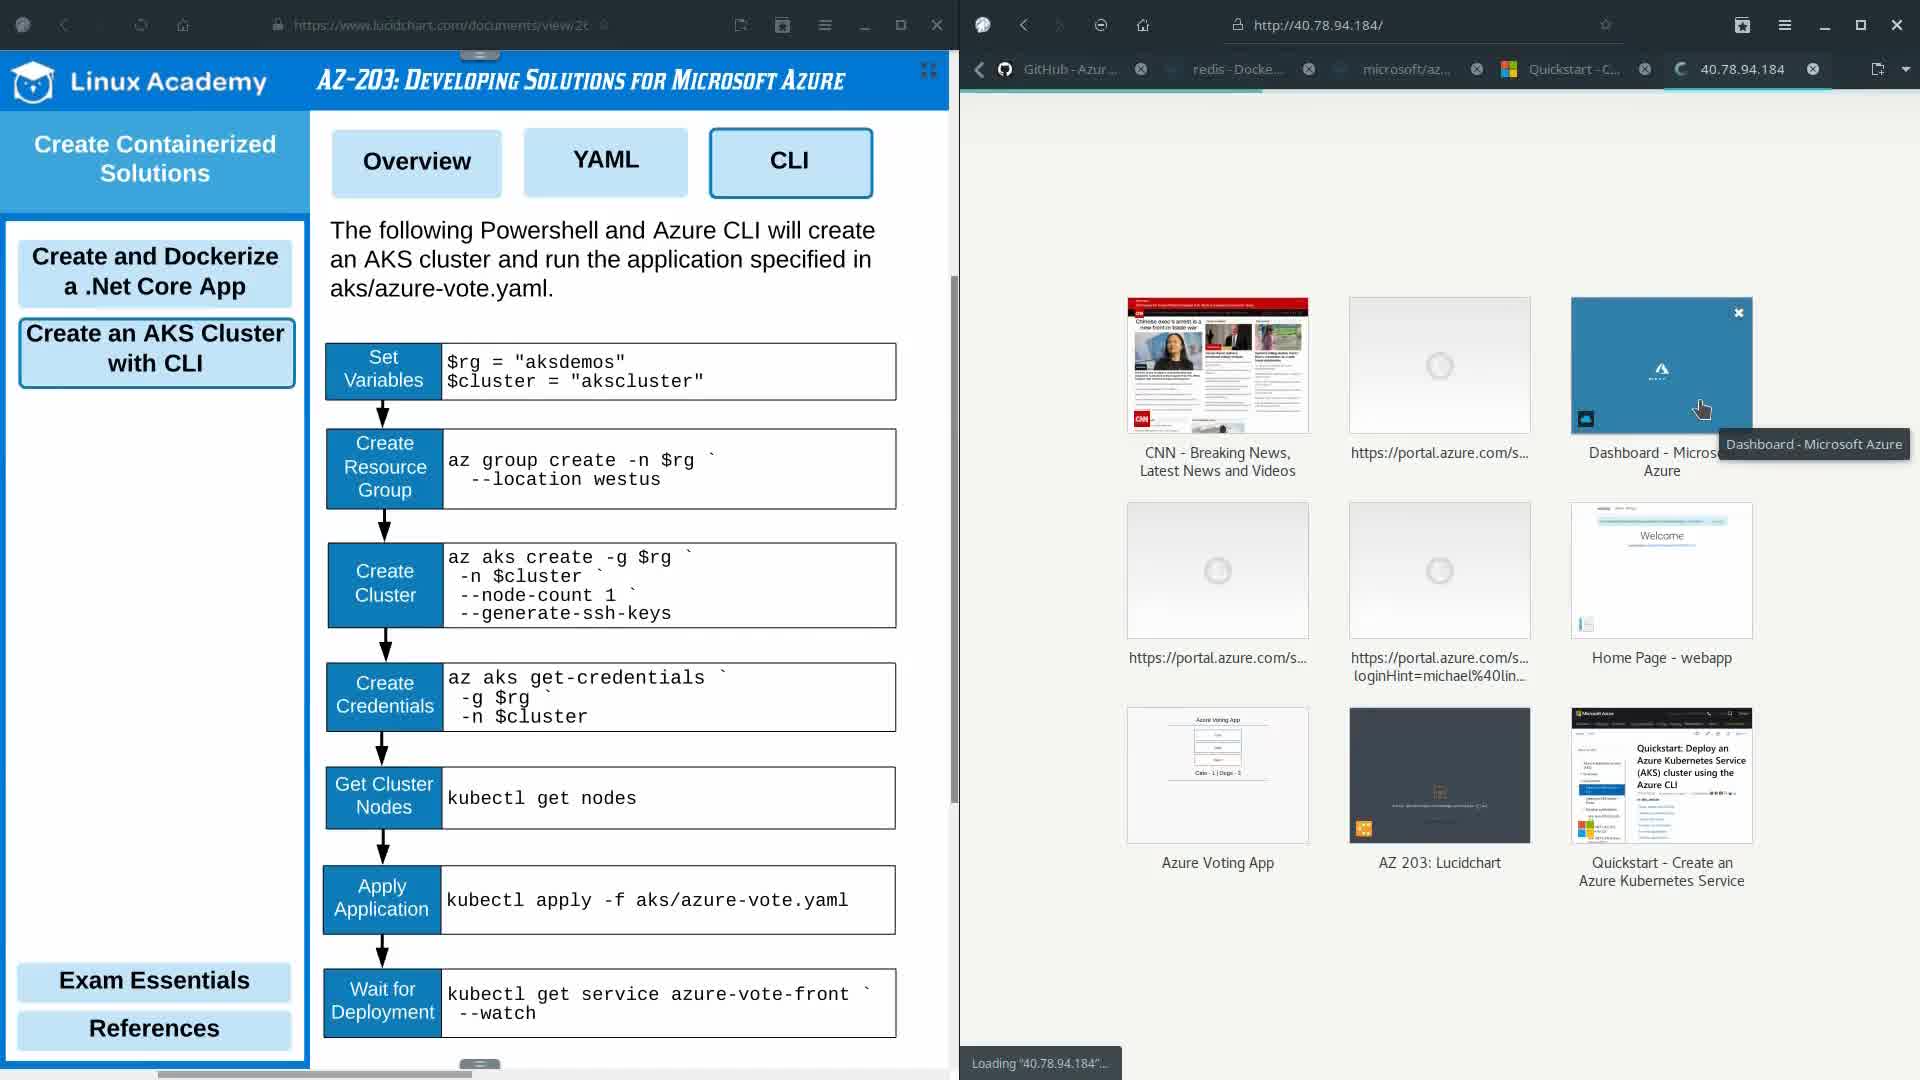Remove the Dashboard Microsoft Azure tile
Screen dimensions: 1920x1080
pyautogui.click(x=1738, y=313)
